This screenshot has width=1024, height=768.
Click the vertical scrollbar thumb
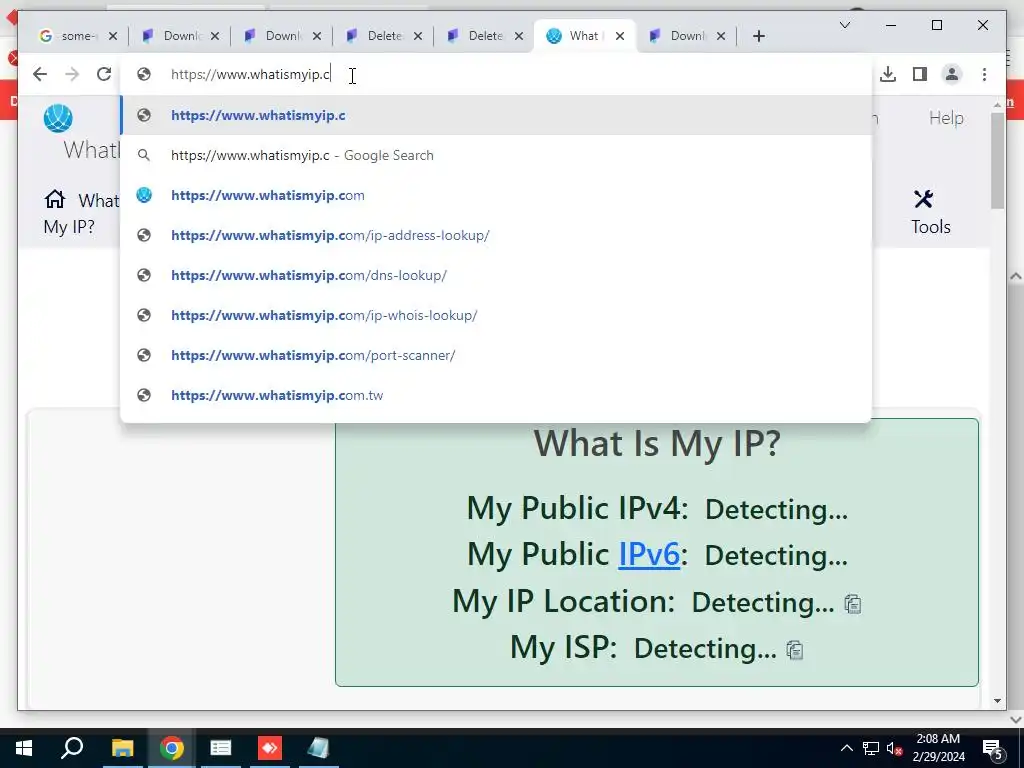tap(997, 161)
